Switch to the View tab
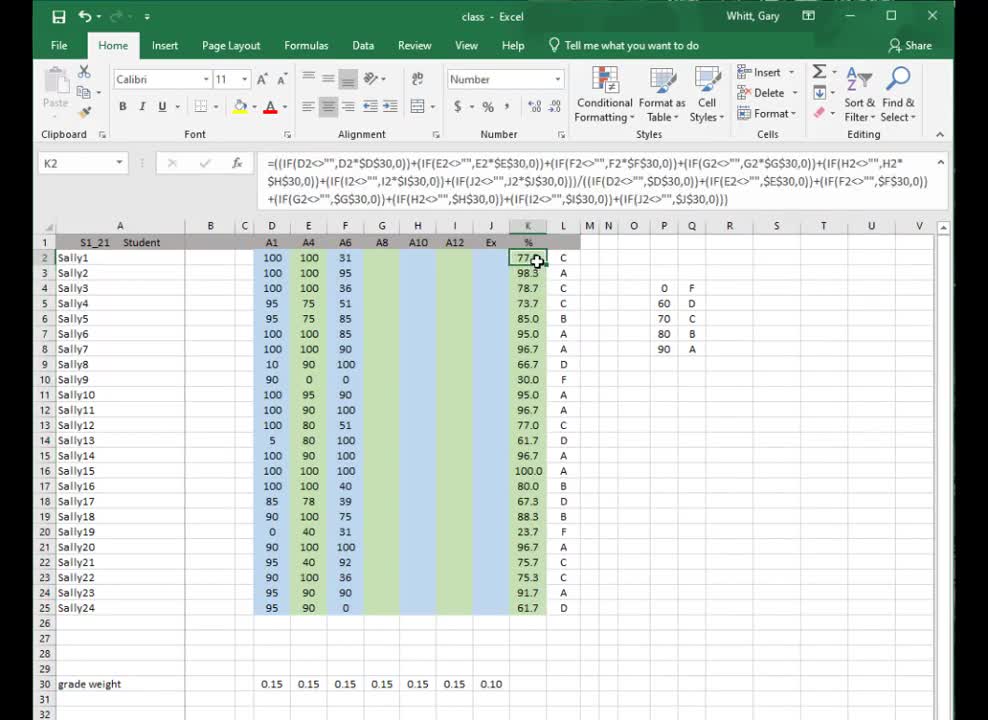 (466, 45)
